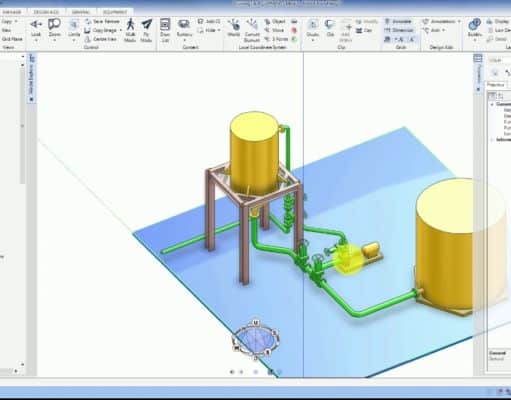The height and width of the screenshot is (400, 511).
Task: Select the World coordinate system icon
Action: pos(234,25)
